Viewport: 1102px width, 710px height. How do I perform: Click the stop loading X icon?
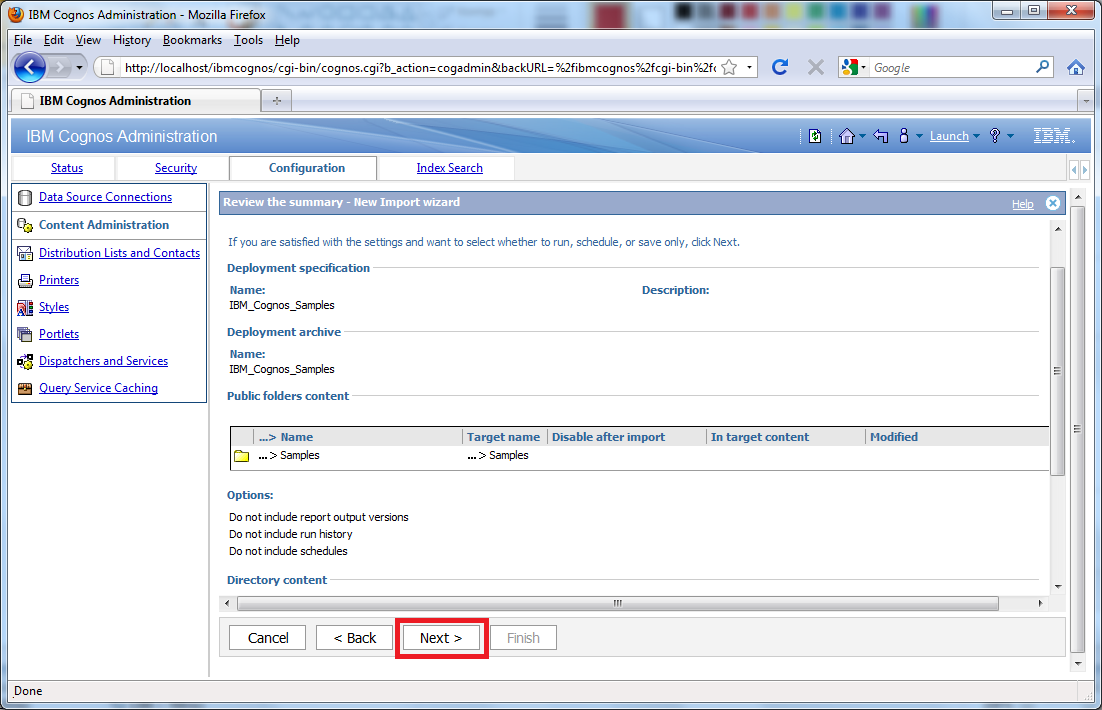point(815,67)
